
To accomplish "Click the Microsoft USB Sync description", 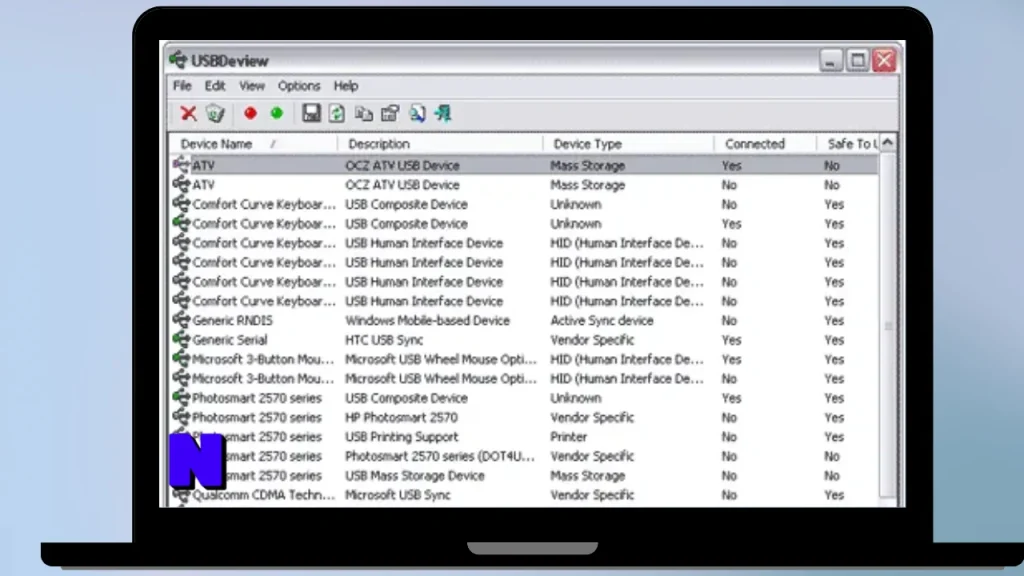I will click(398, 495).
